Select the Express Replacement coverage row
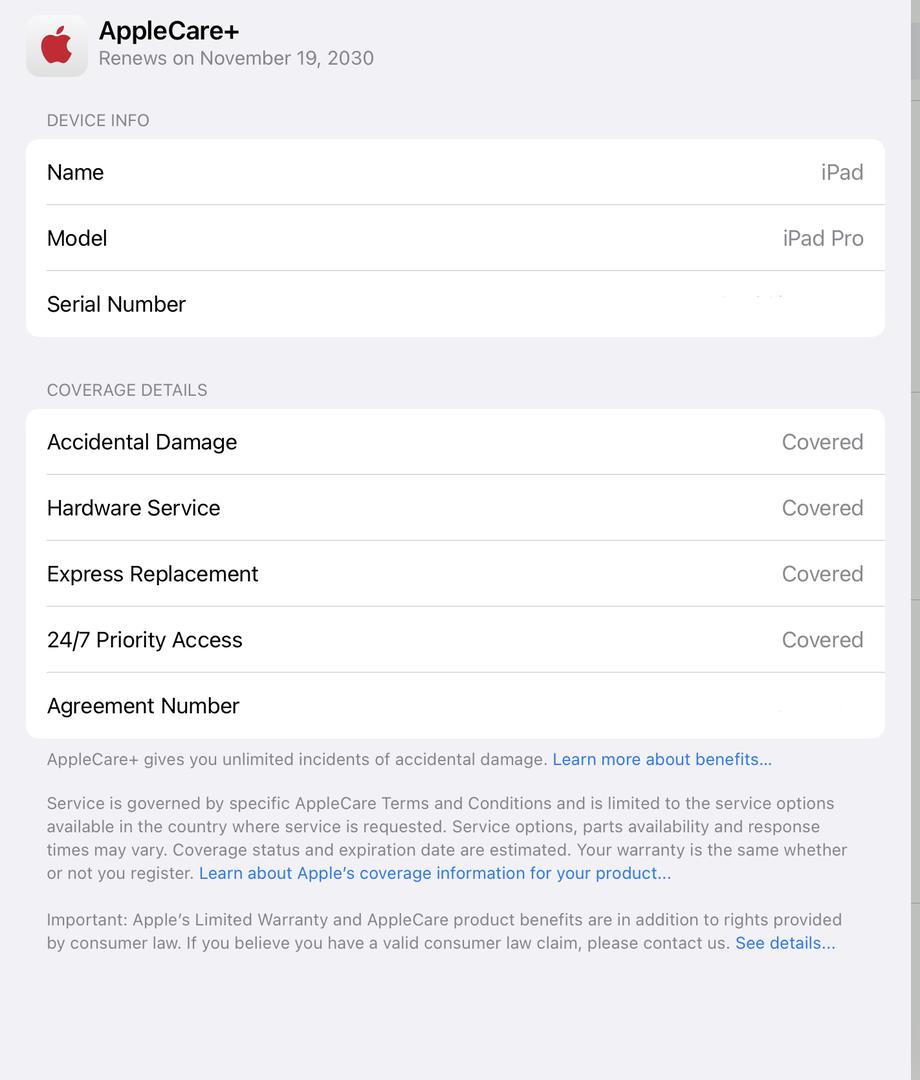 pyautogui.click(x=455, y=574)
